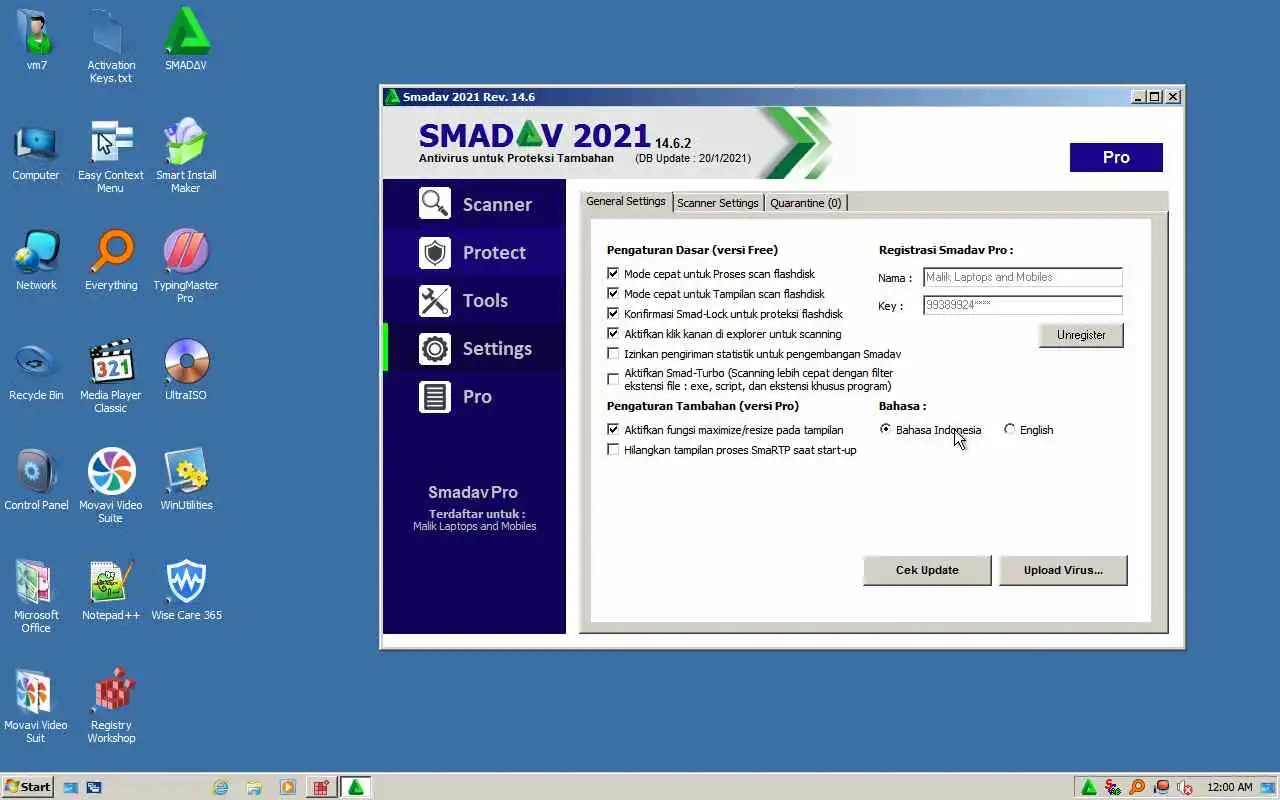This screenshot has height=800, width=1280.
Task: Open Microsoft Office desktop icon
Action: click(x=37, y=597)
